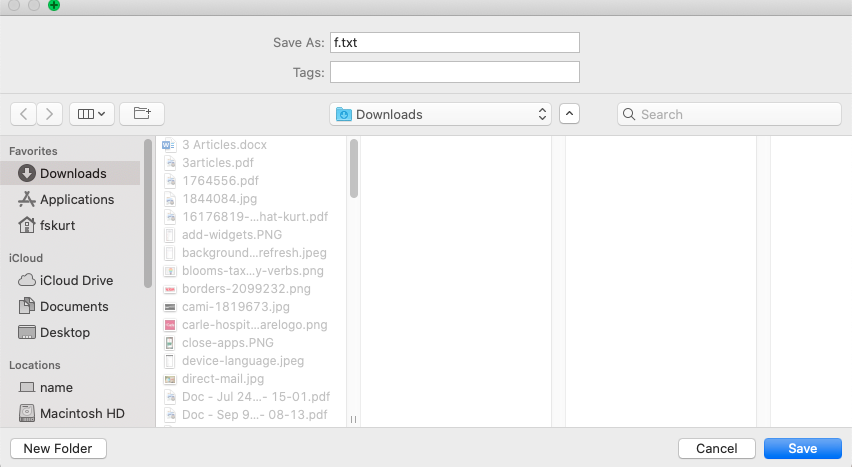The image size is (852, 467).
Task: Click the iCloud Drive cloud icon
Action: point(27,281)
